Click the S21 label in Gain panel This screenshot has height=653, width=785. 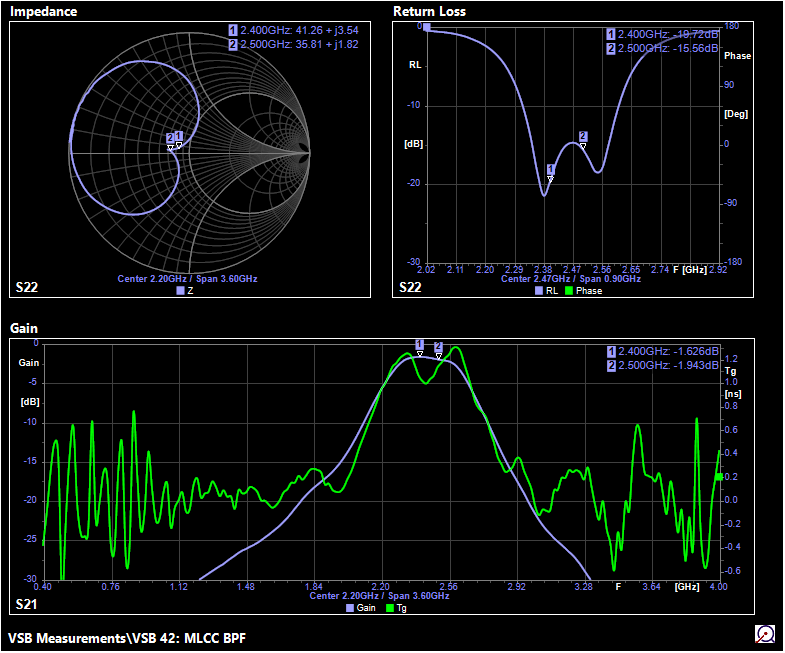point(27,605)
